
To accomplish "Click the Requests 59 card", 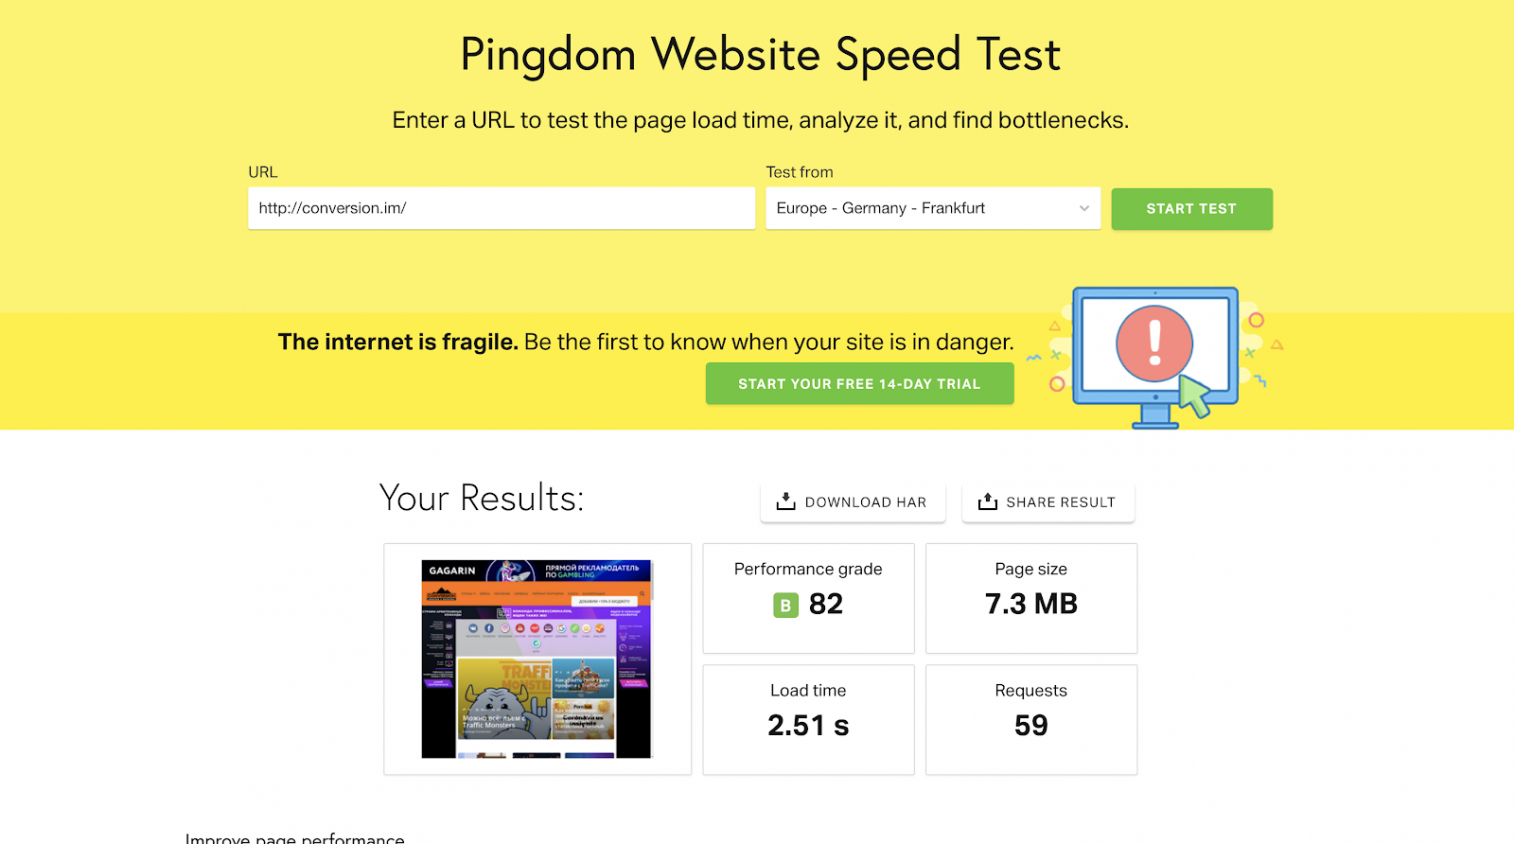I will click(x=1031, y=720).
